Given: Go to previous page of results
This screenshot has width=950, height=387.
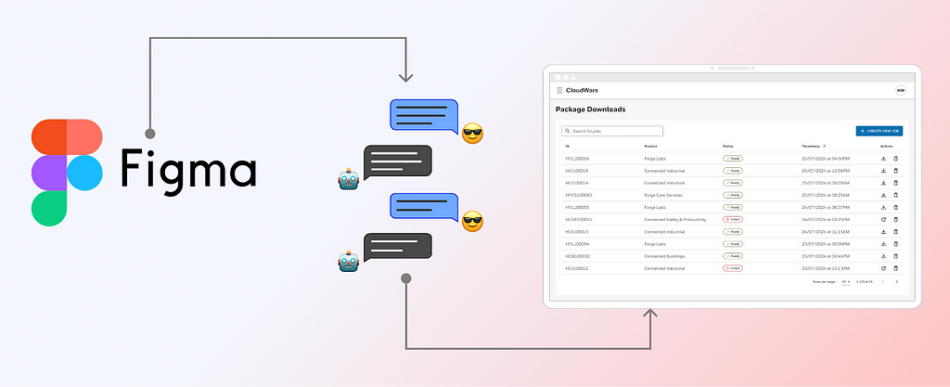Looking at the screenshot, I should tap(882, 282).
